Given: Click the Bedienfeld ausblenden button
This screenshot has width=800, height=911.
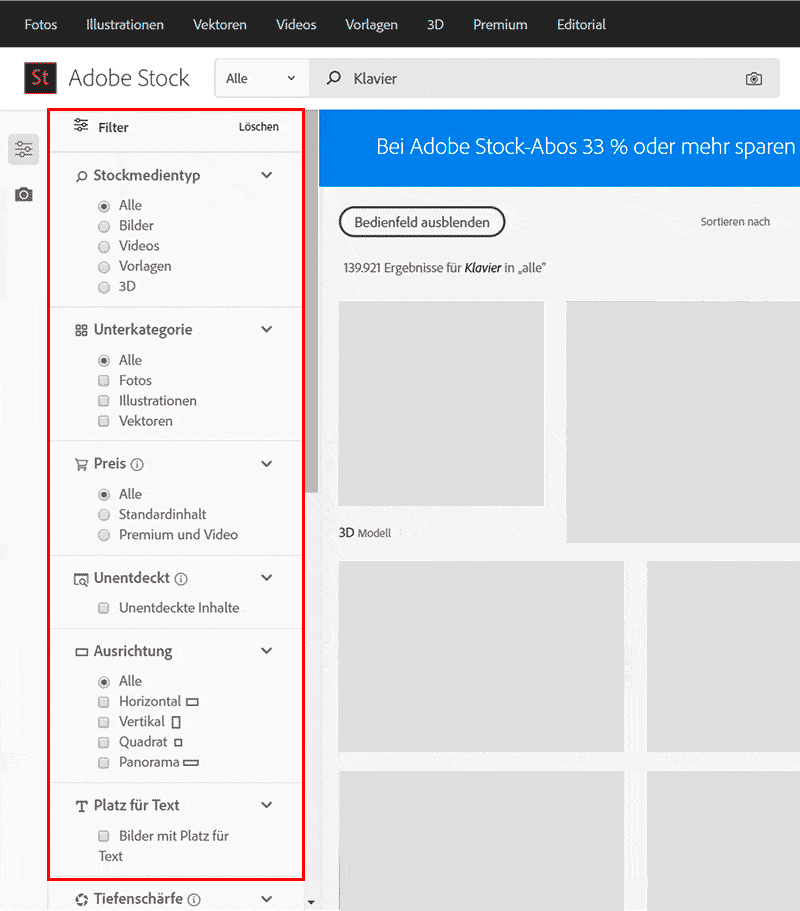Looking at the screenshot, I should (x=422, y=222).
